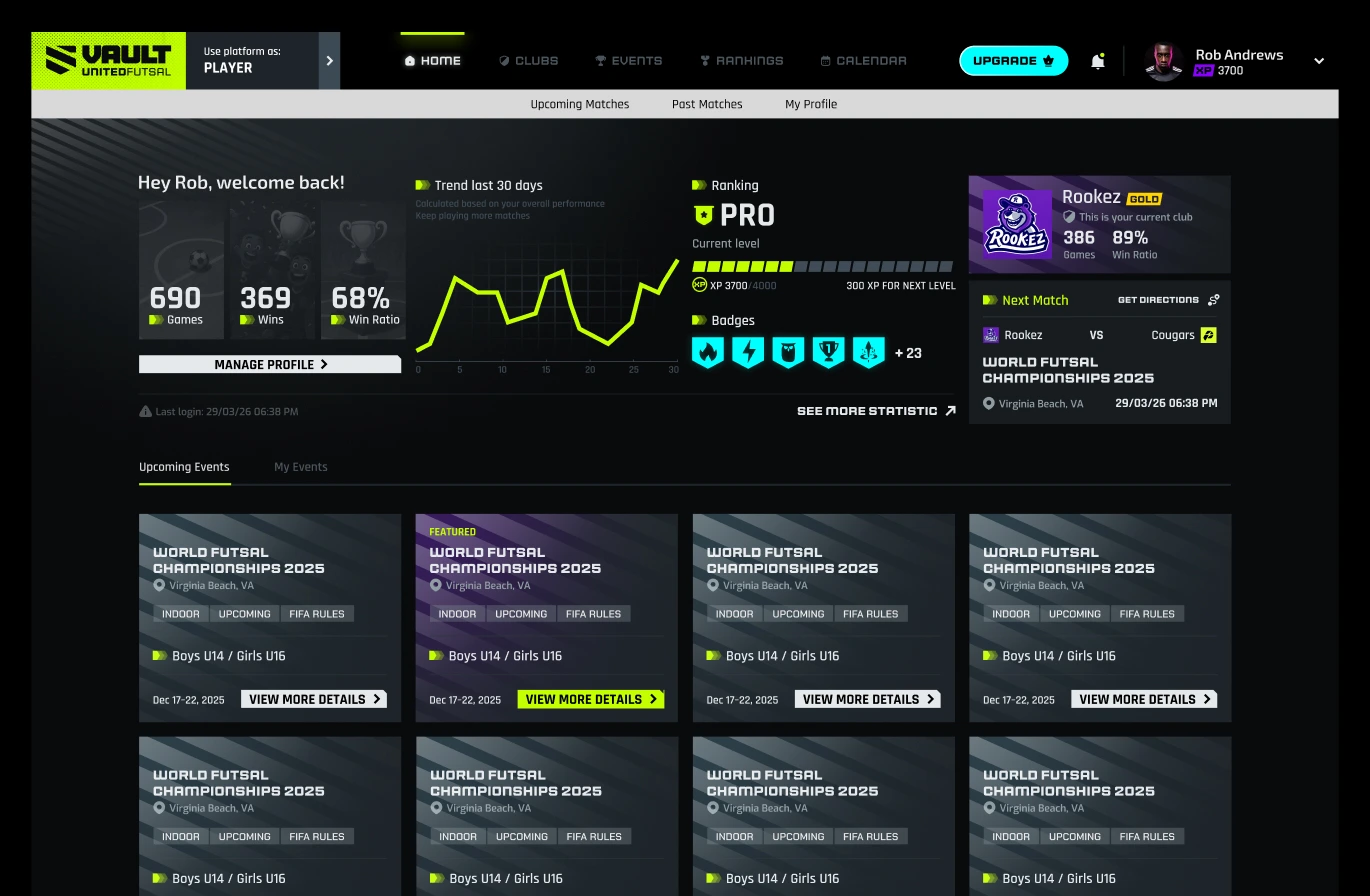
Task: Click the flame badge icon
Action: click(708, 352)
